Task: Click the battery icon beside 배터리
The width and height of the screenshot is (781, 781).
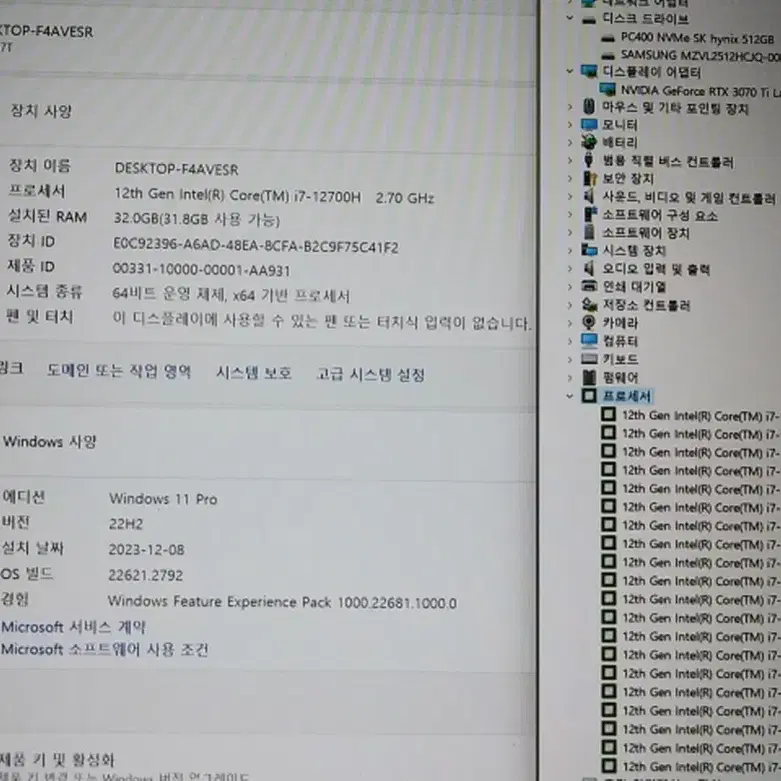Action: (x=589, y=142)
